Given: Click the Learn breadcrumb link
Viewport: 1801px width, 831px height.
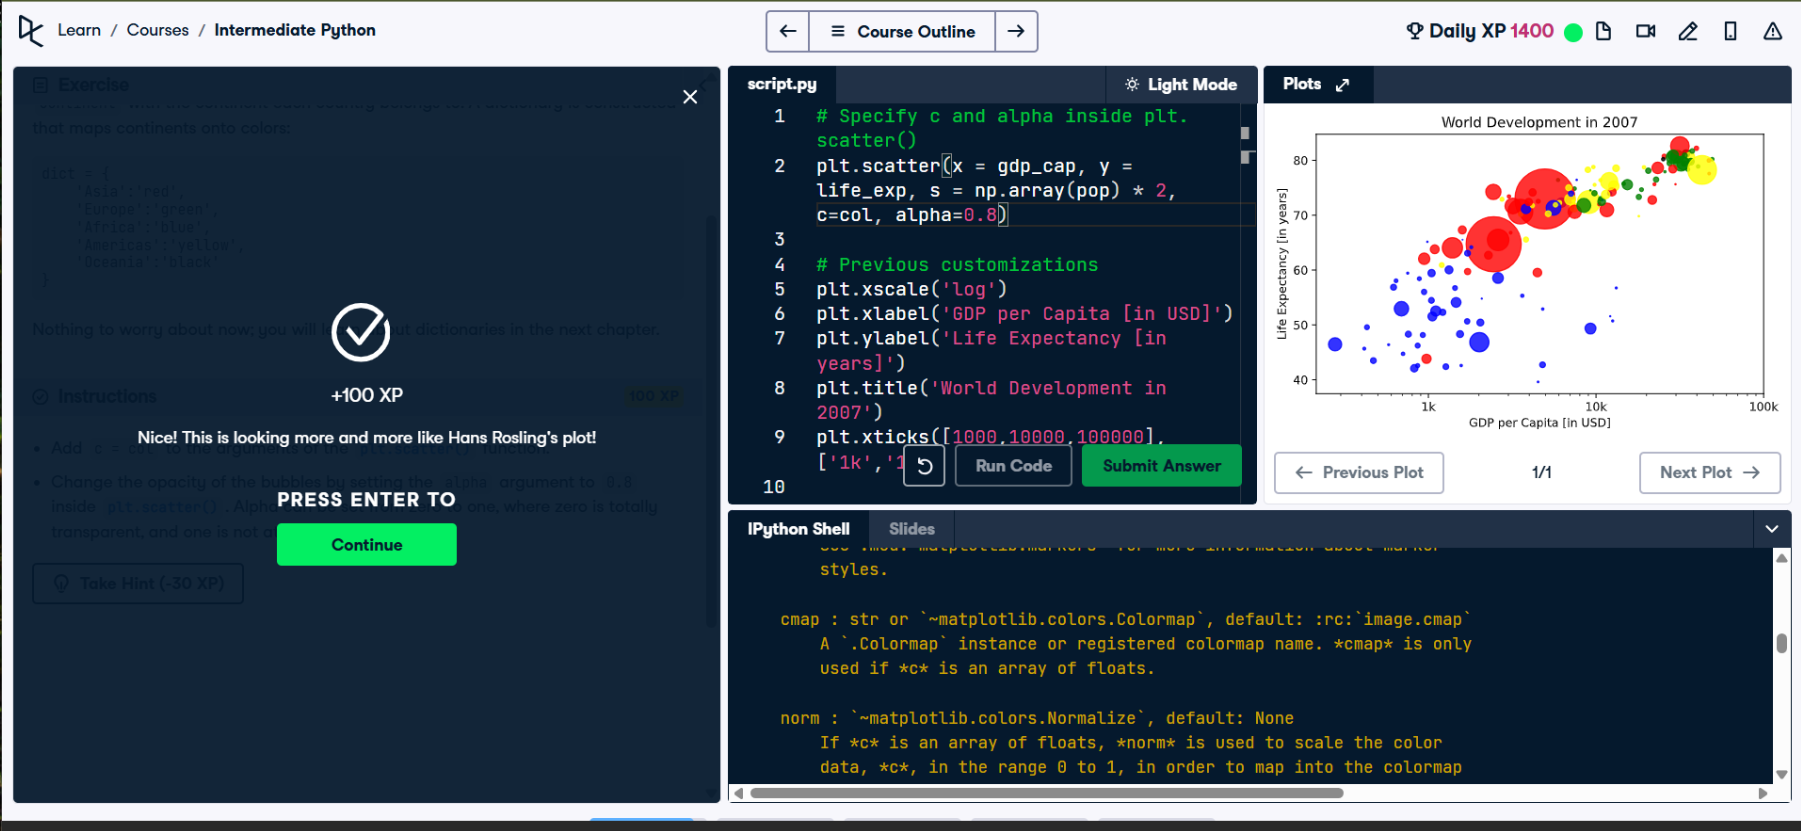Looking at the screenshot, I should click(x=79, y=30).
